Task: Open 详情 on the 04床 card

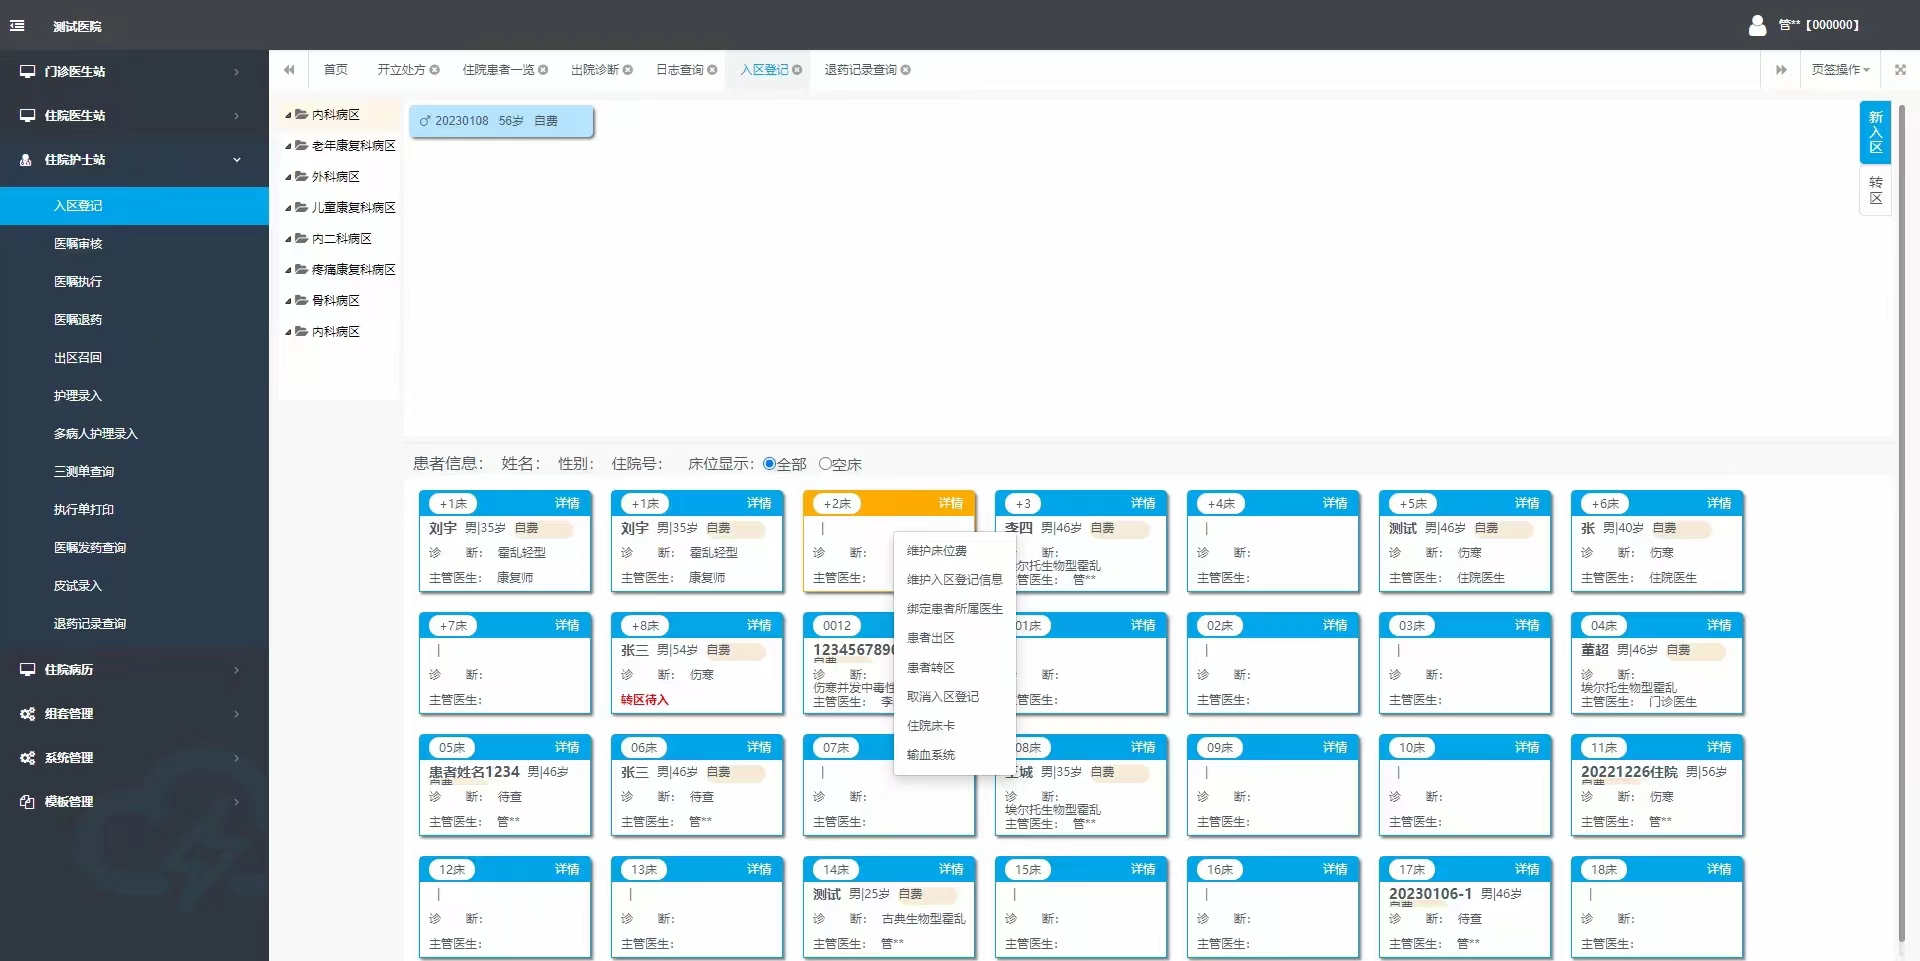Action: coord(1719,625)
